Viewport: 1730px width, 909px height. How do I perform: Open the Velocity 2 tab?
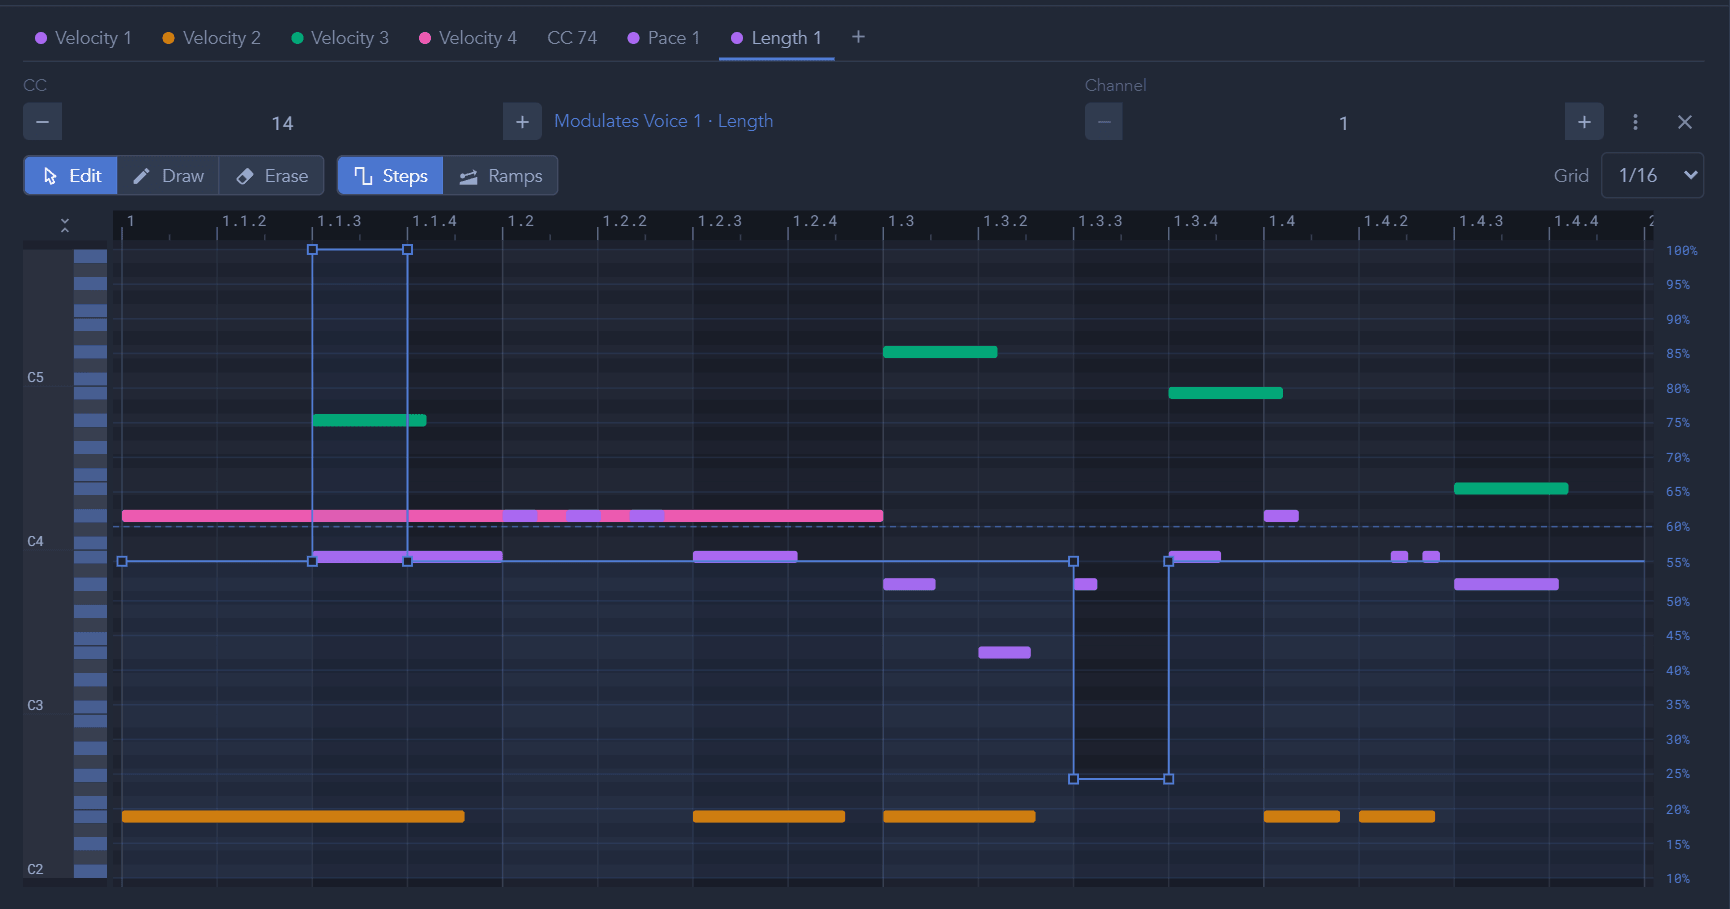[211, 38]
